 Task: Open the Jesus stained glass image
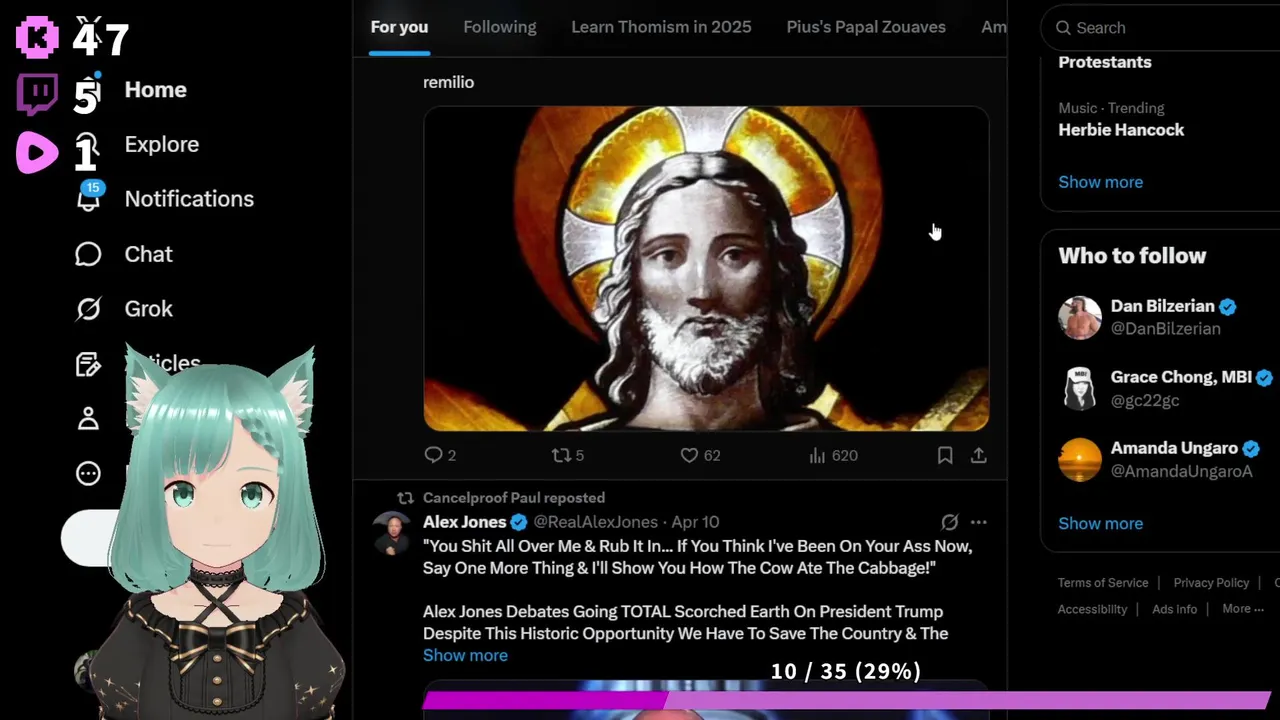pos(706,269)
